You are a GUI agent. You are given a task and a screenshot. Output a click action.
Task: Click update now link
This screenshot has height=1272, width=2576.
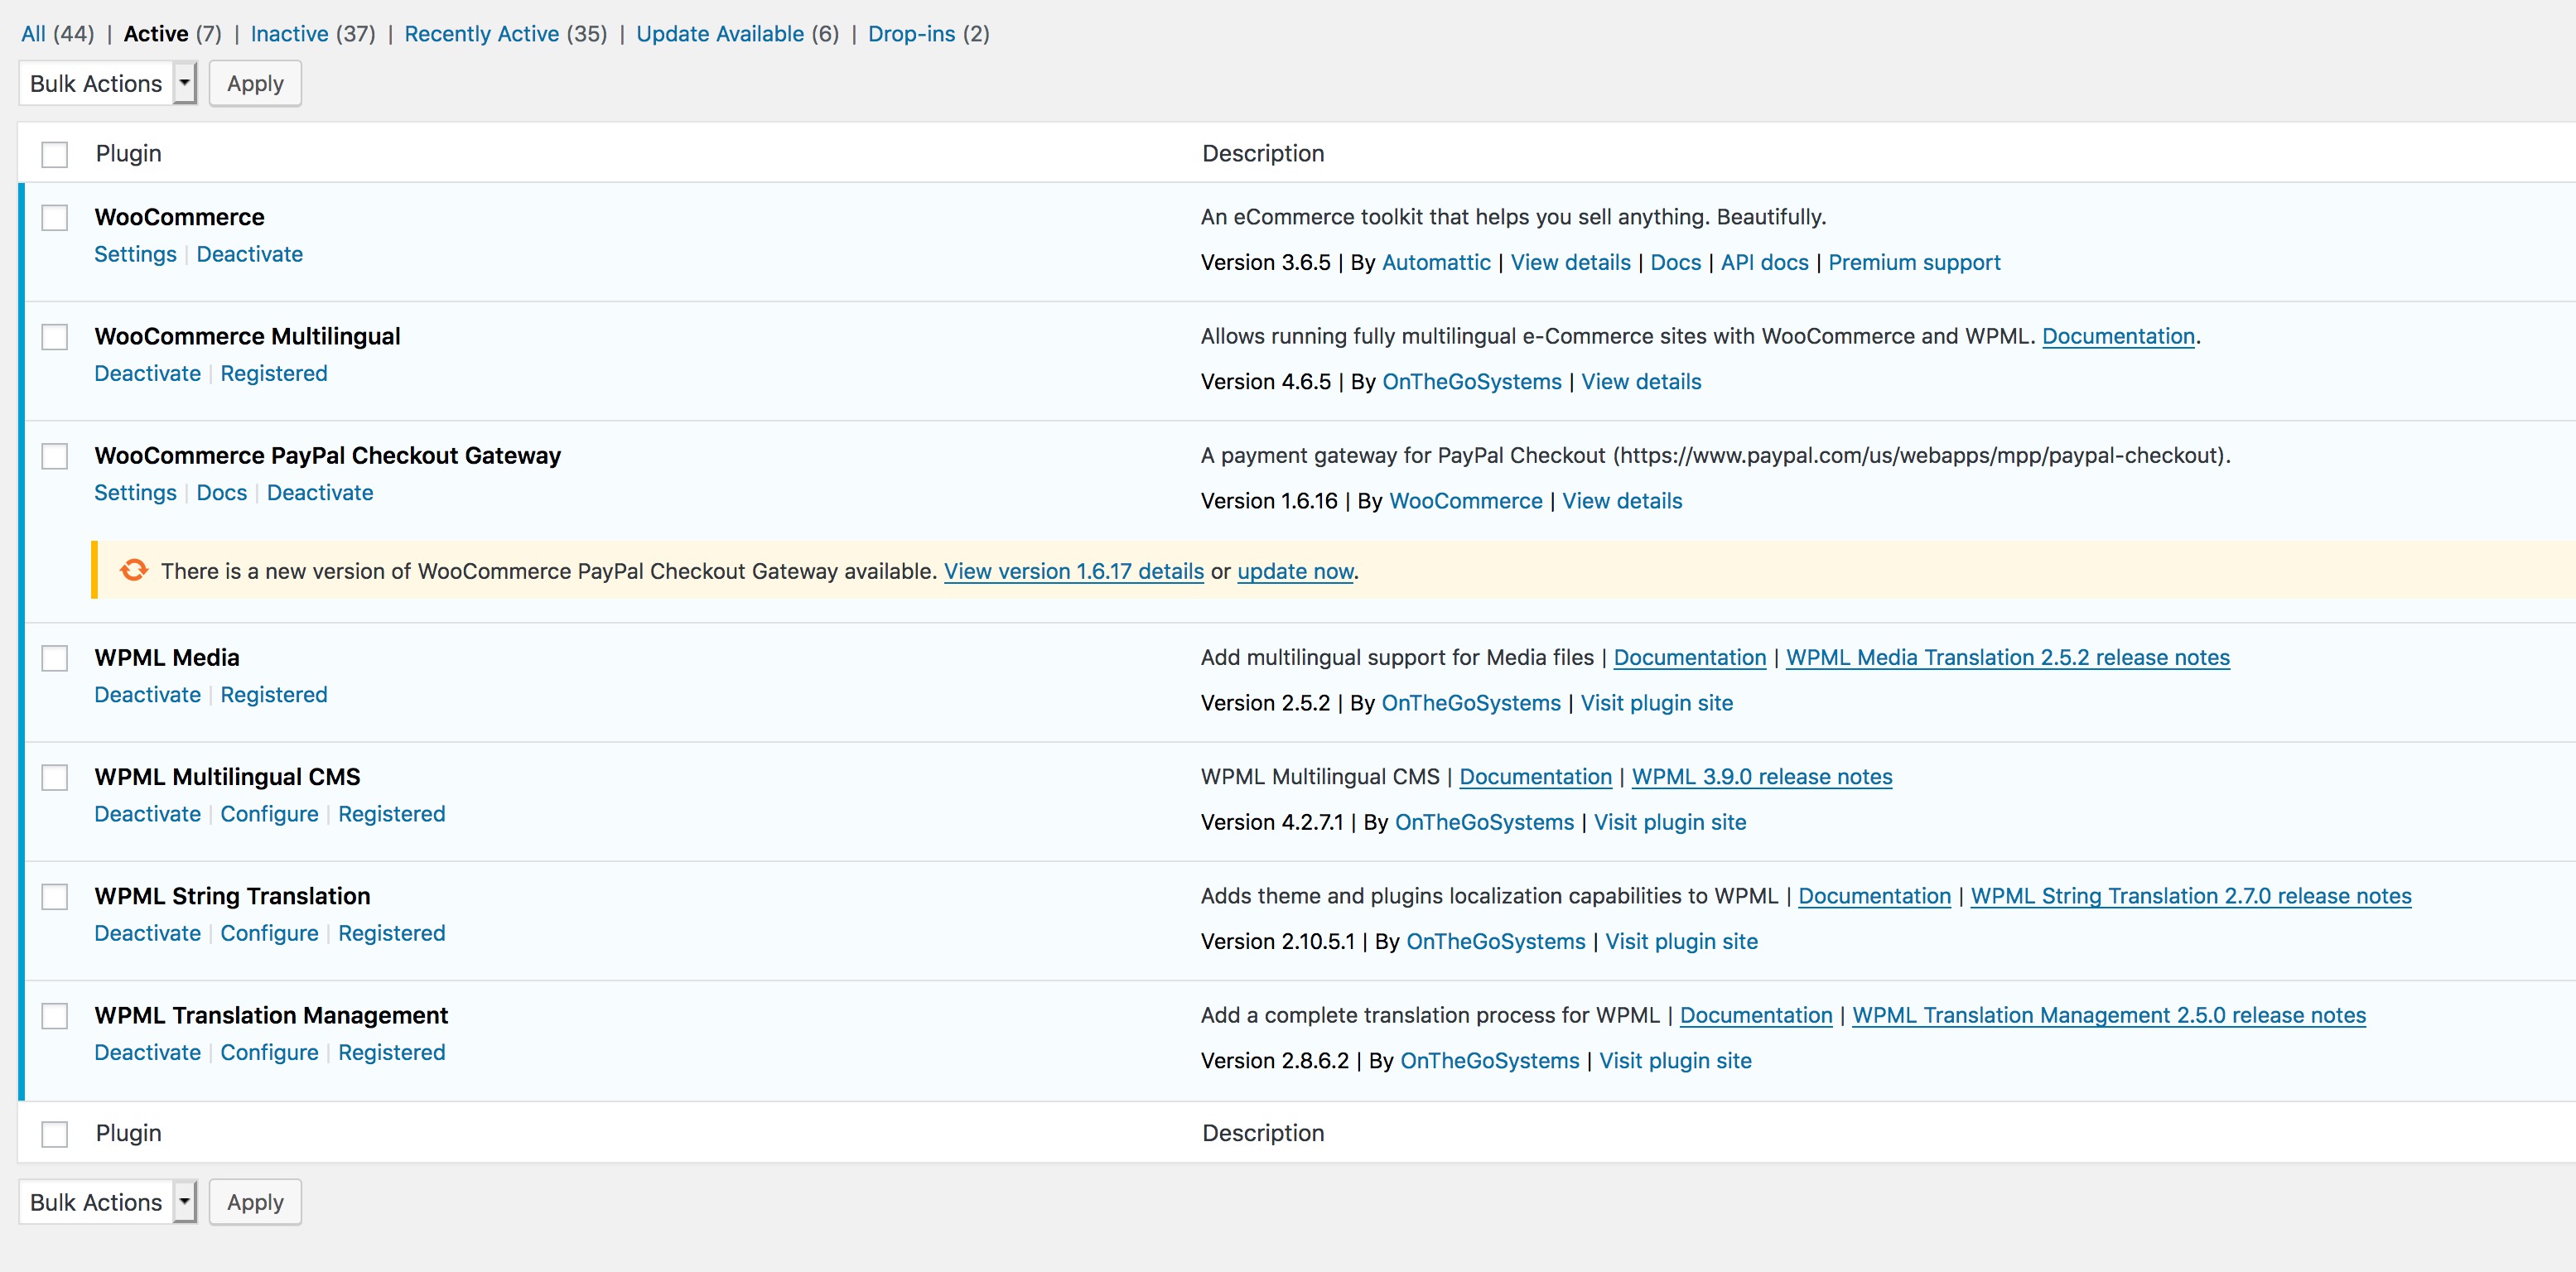(x=1295, y=571)
